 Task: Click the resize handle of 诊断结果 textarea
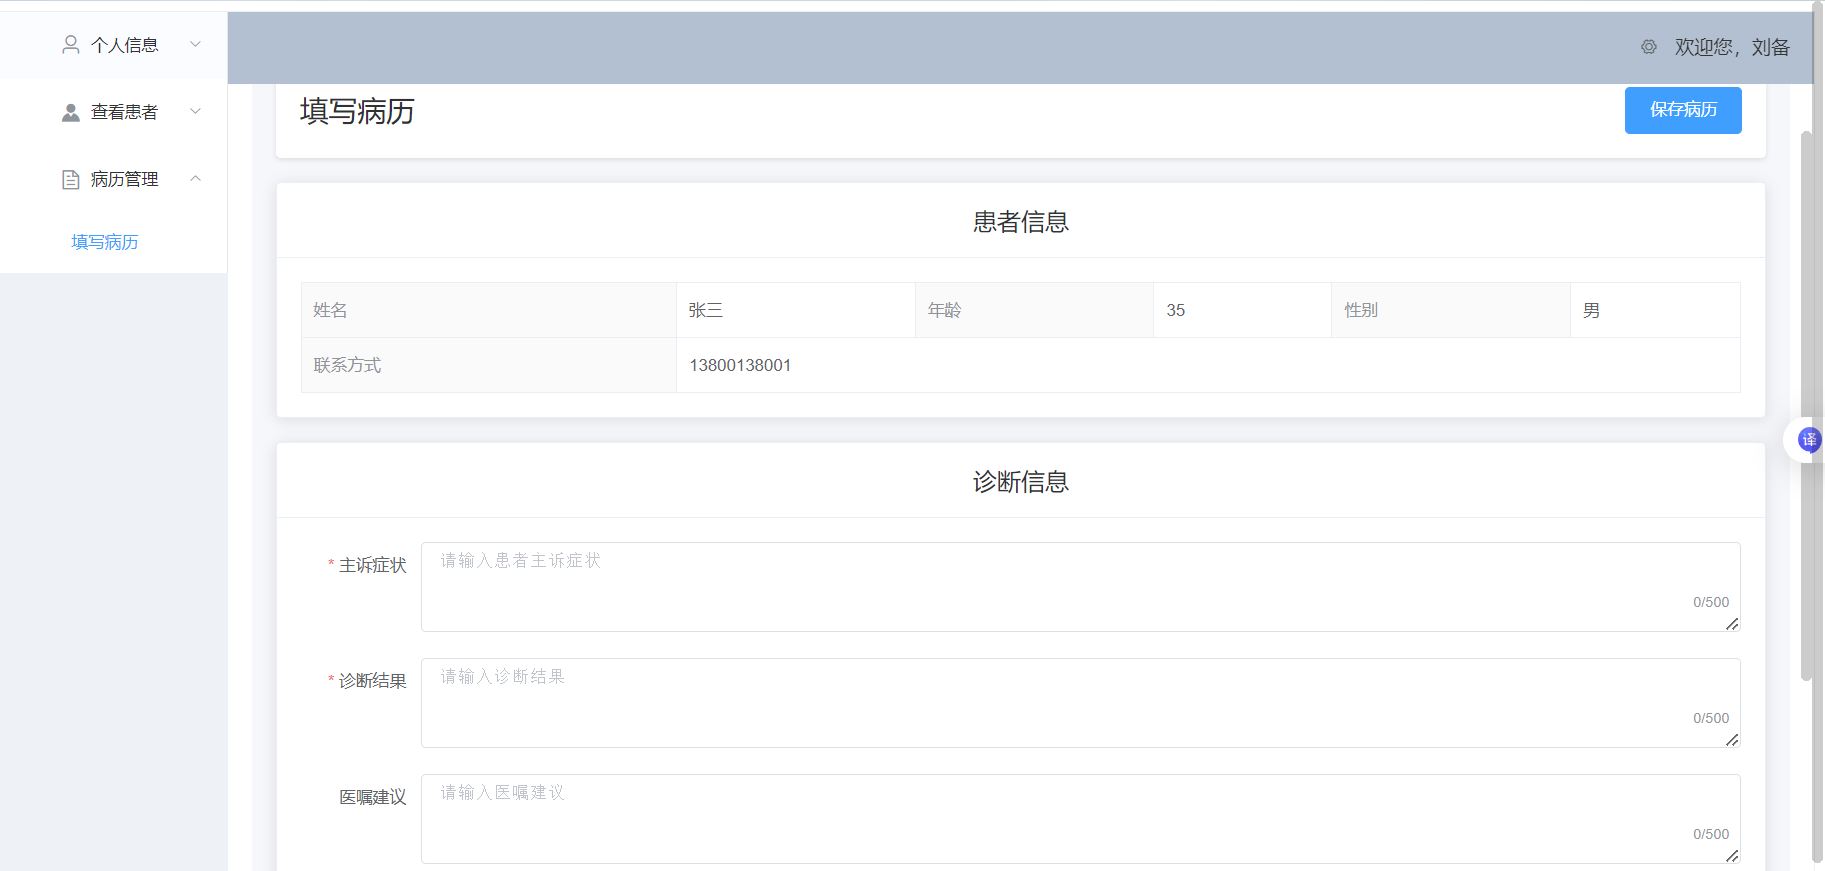(1732, 740)
